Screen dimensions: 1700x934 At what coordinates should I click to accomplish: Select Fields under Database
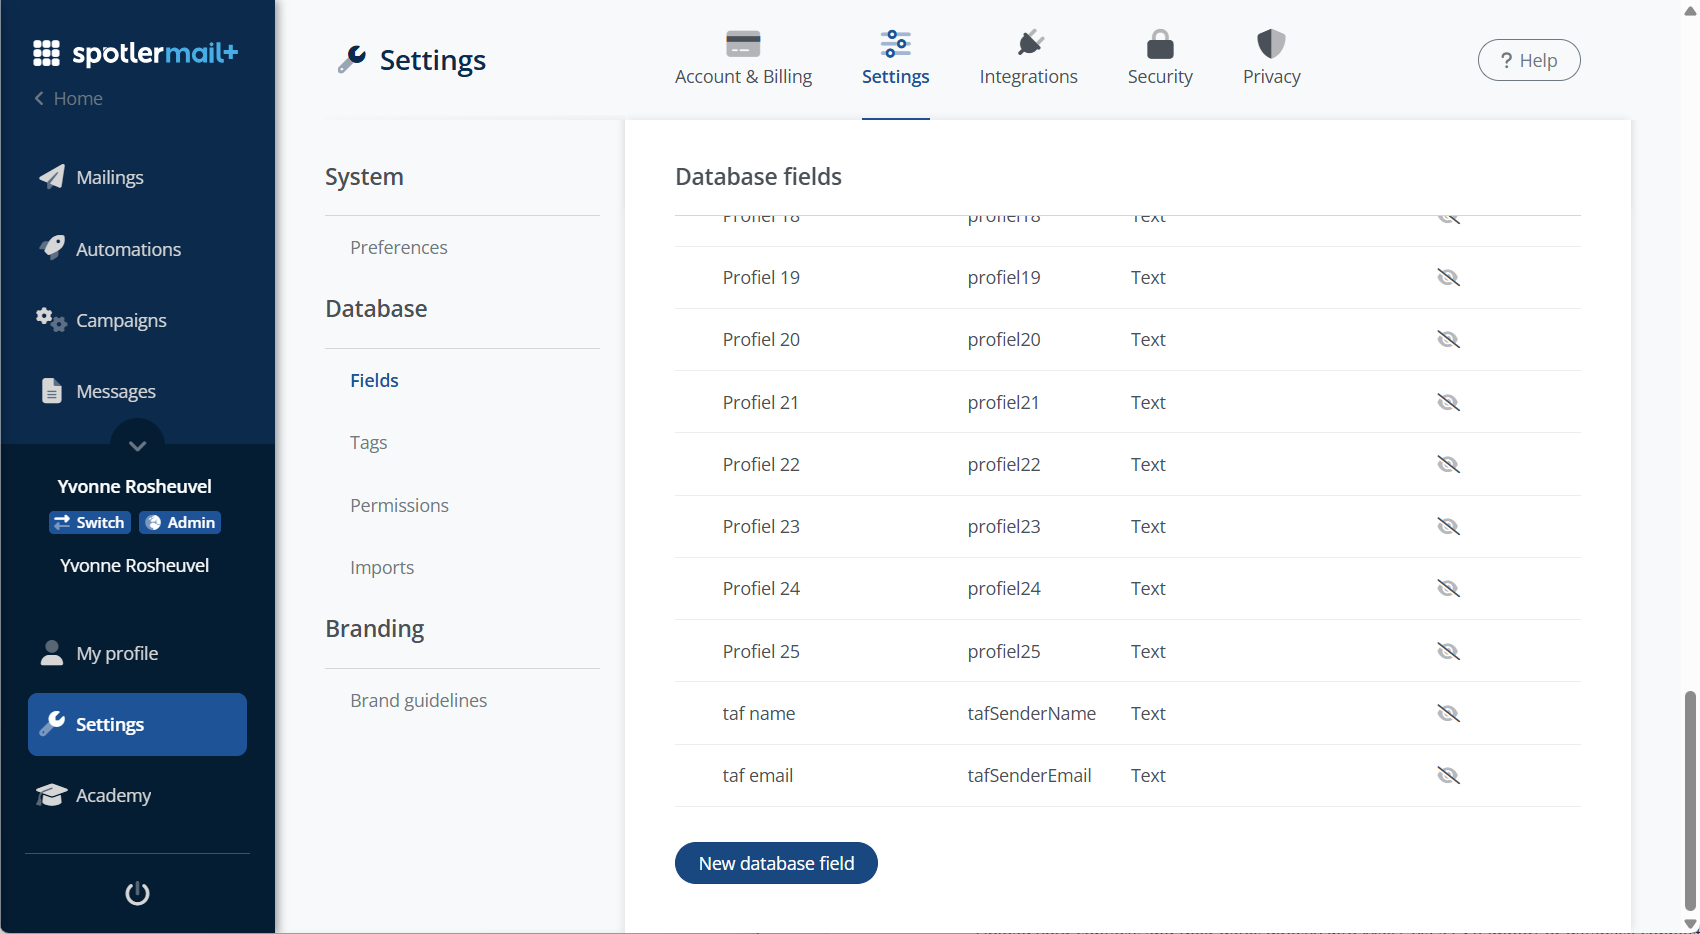[374, 380]
